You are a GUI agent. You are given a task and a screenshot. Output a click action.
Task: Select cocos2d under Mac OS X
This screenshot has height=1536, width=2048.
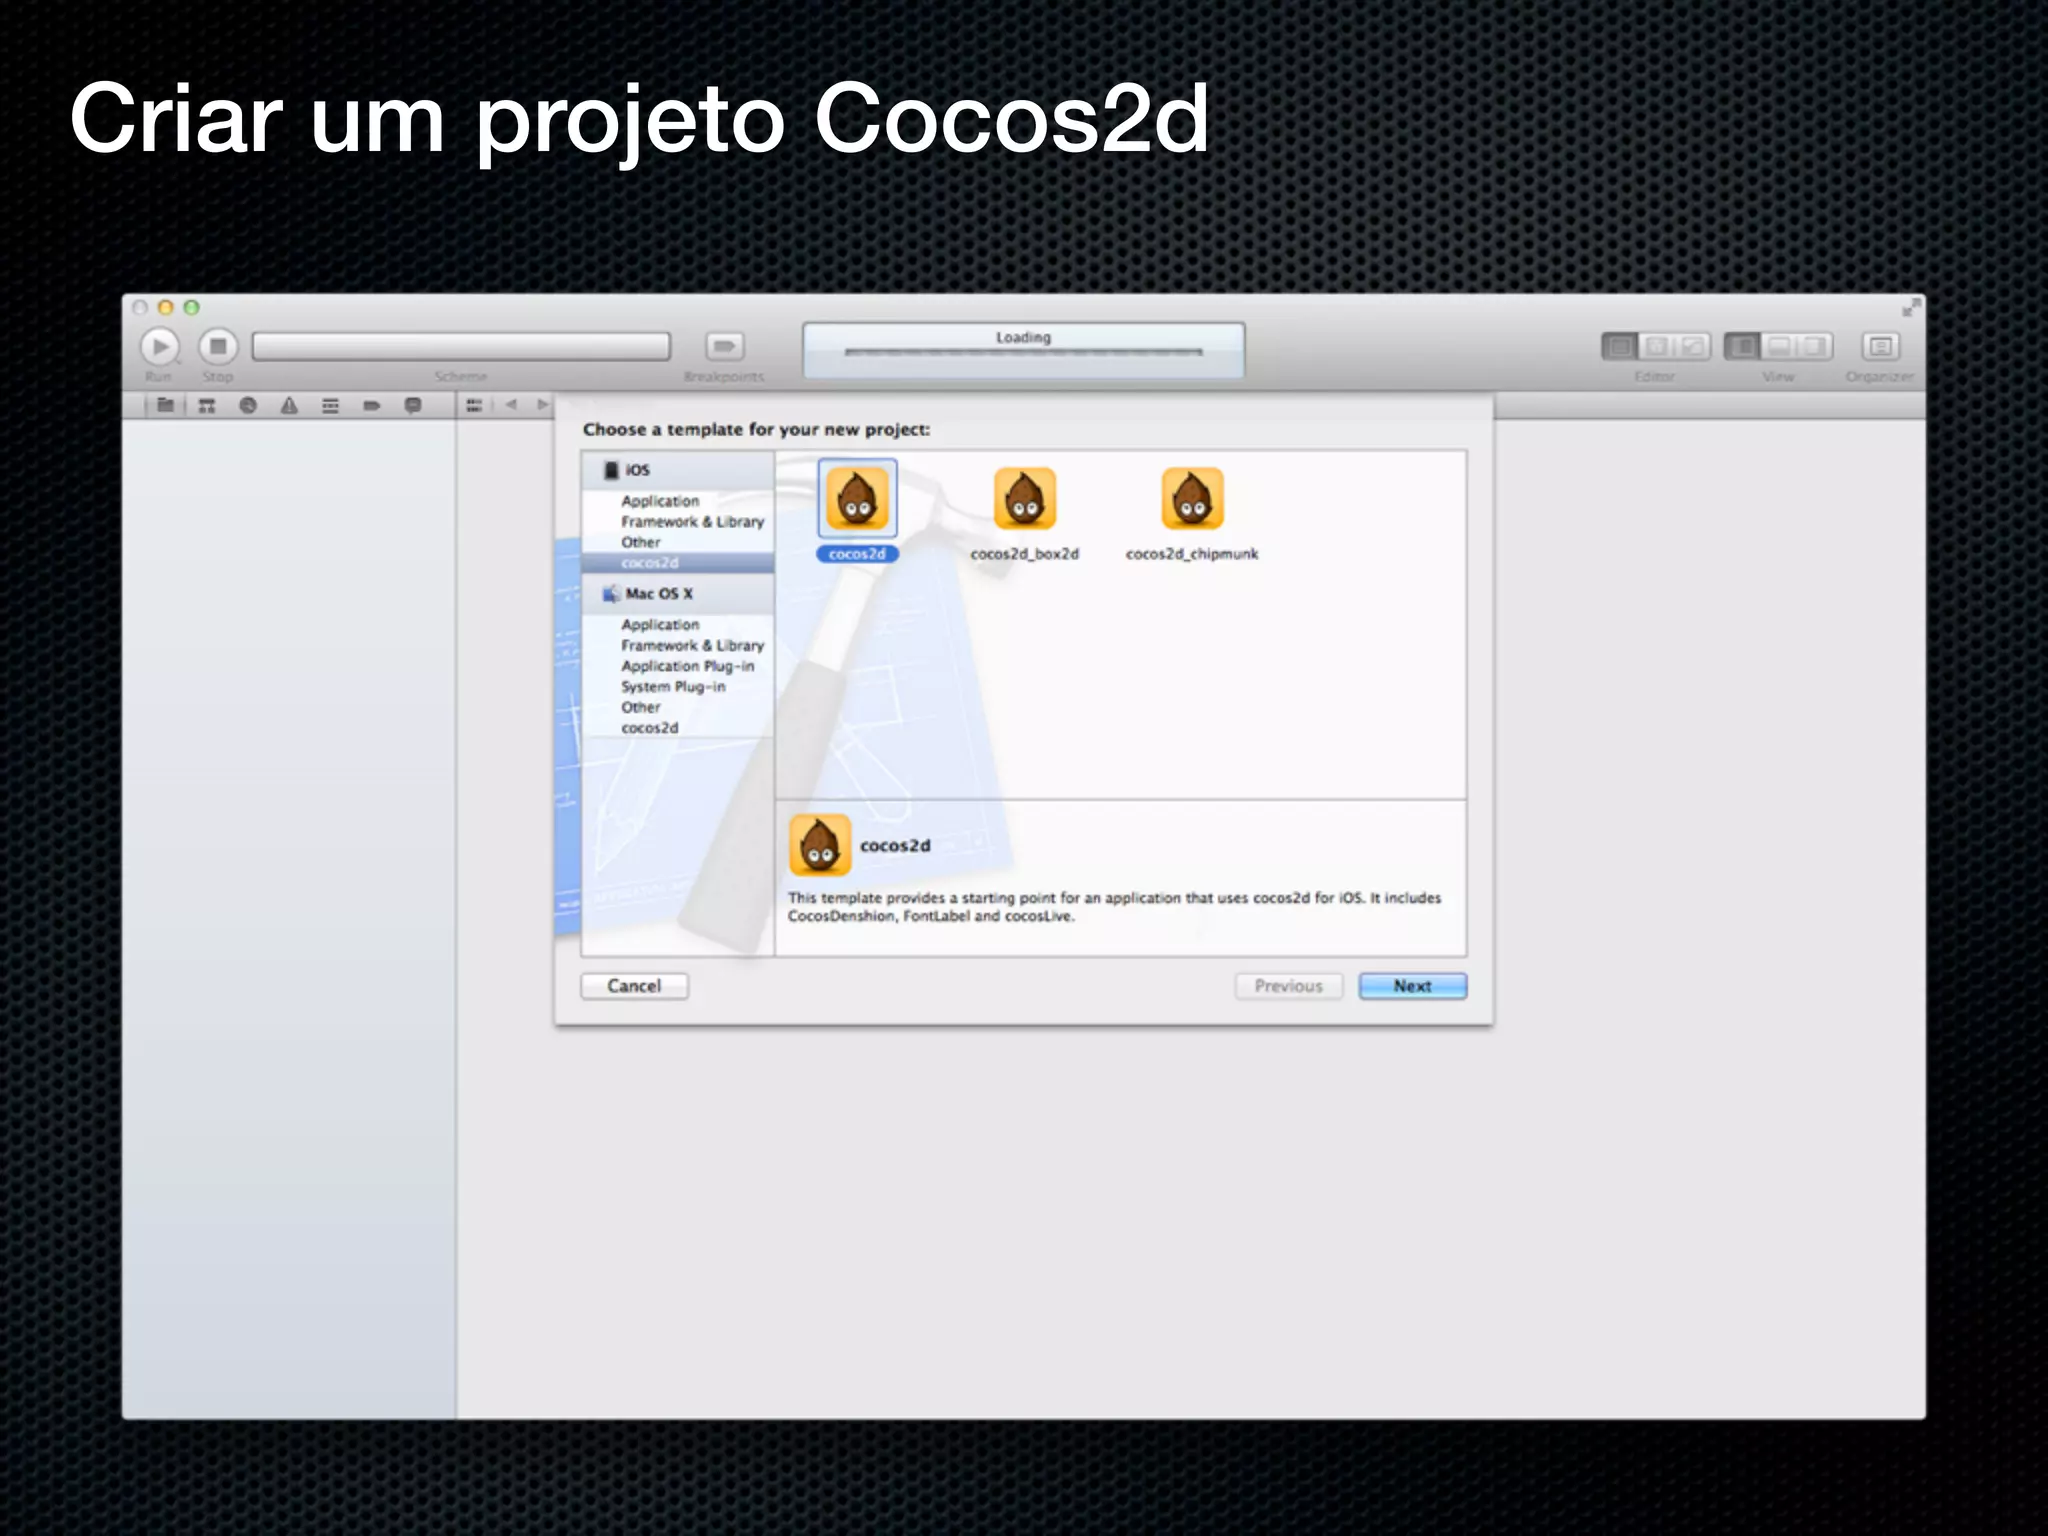click(x=649, y=728)
